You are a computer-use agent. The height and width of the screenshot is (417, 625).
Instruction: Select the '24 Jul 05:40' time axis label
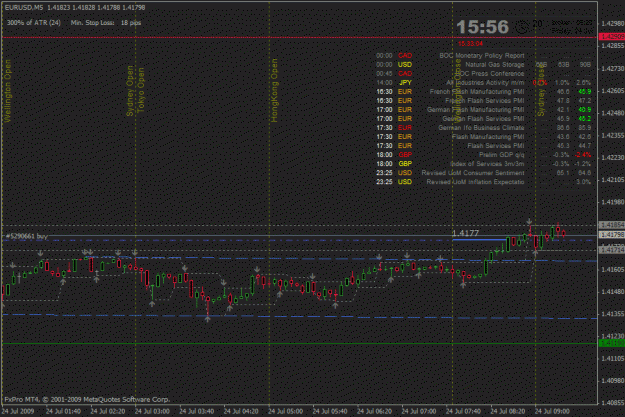click(330, 411)
